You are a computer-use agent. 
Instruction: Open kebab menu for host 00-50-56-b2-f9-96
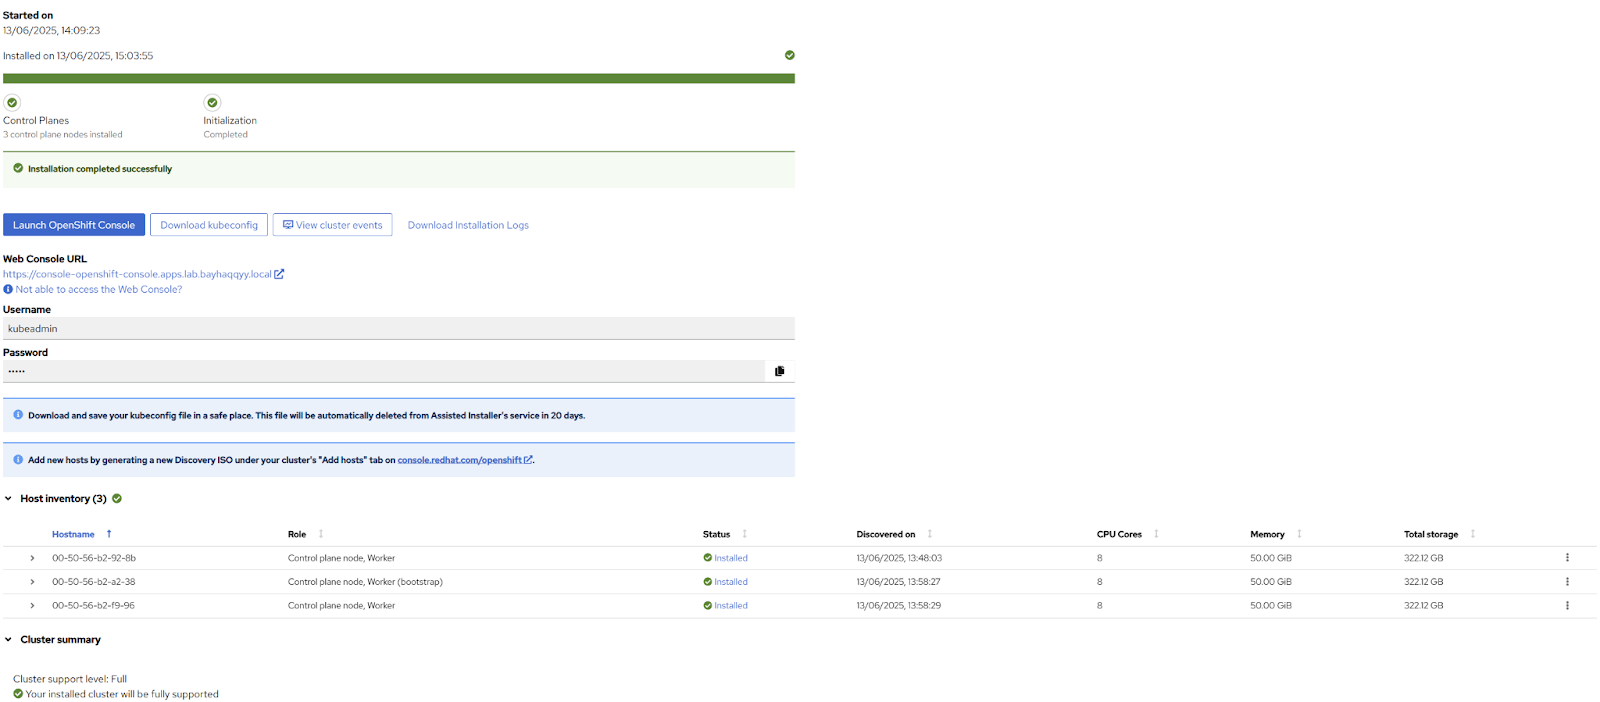(x=1567, y=606)
